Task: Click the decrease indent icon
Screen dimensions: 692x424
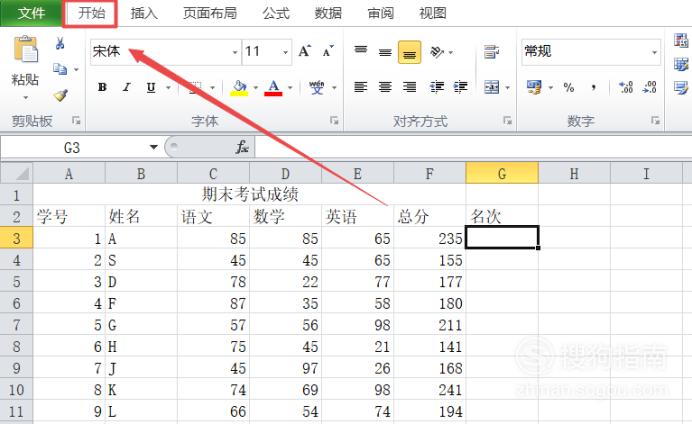Action: pyautogui.click(x=437, y=87)
